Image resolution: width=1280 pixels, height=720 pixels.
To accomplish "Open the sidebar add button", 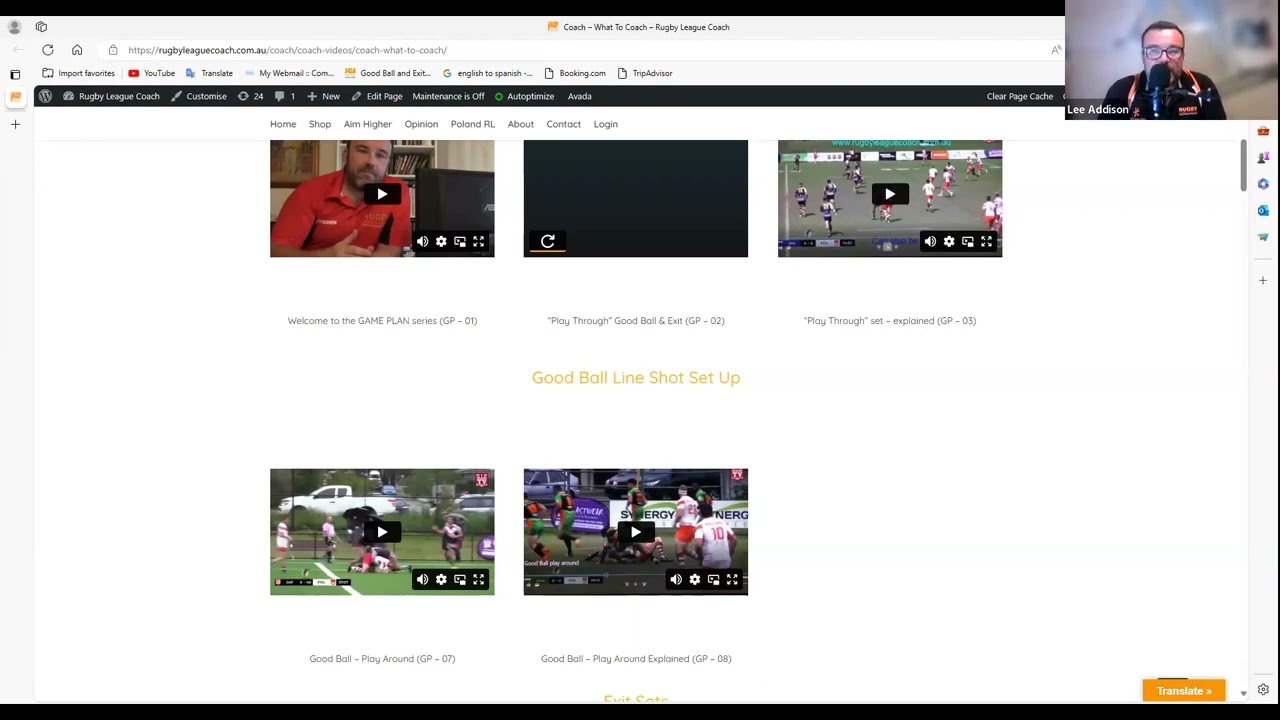I will click(1263, 280).
